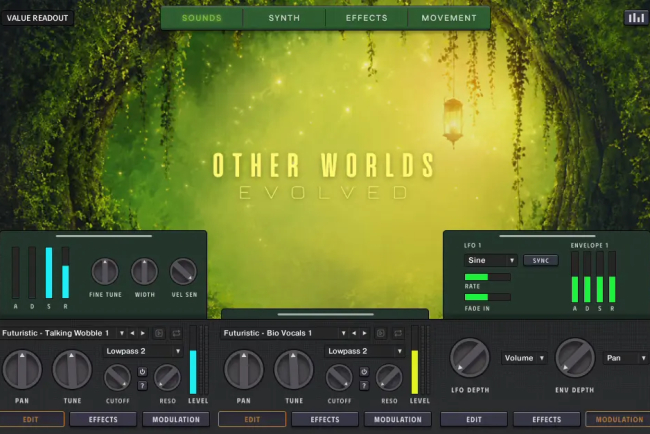
Task: Click the Tune knob of Talking Wobble 1
Action: point(72,370)
